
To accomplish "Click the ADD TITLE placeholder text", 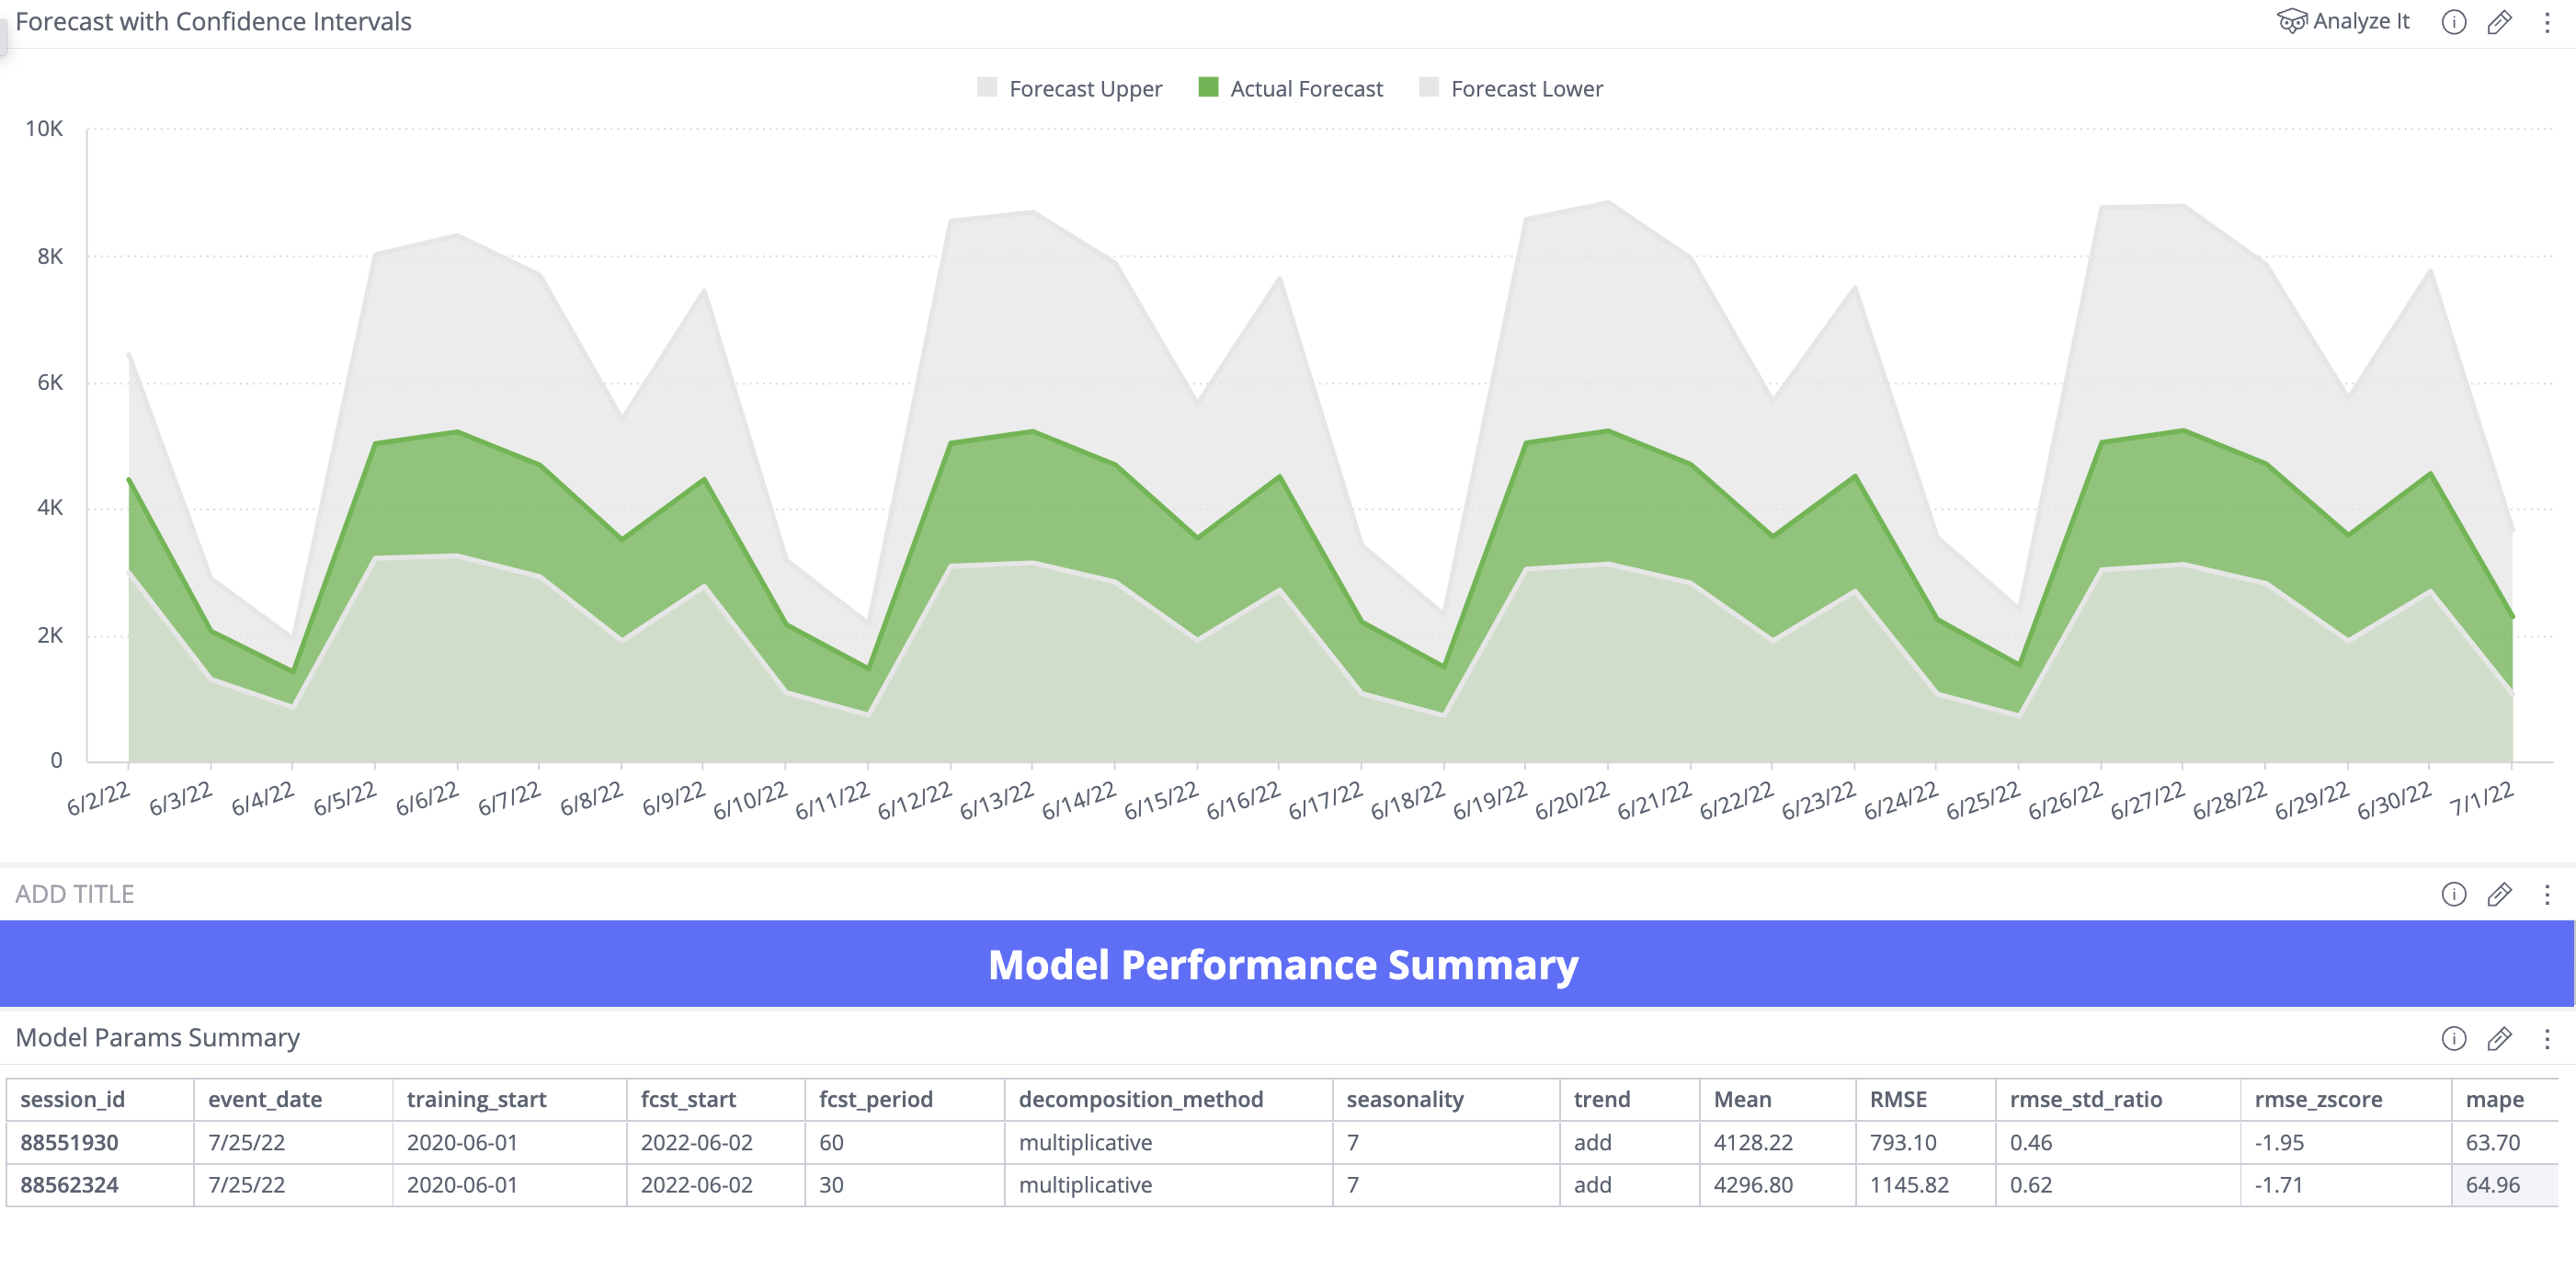I will [74, 894].
